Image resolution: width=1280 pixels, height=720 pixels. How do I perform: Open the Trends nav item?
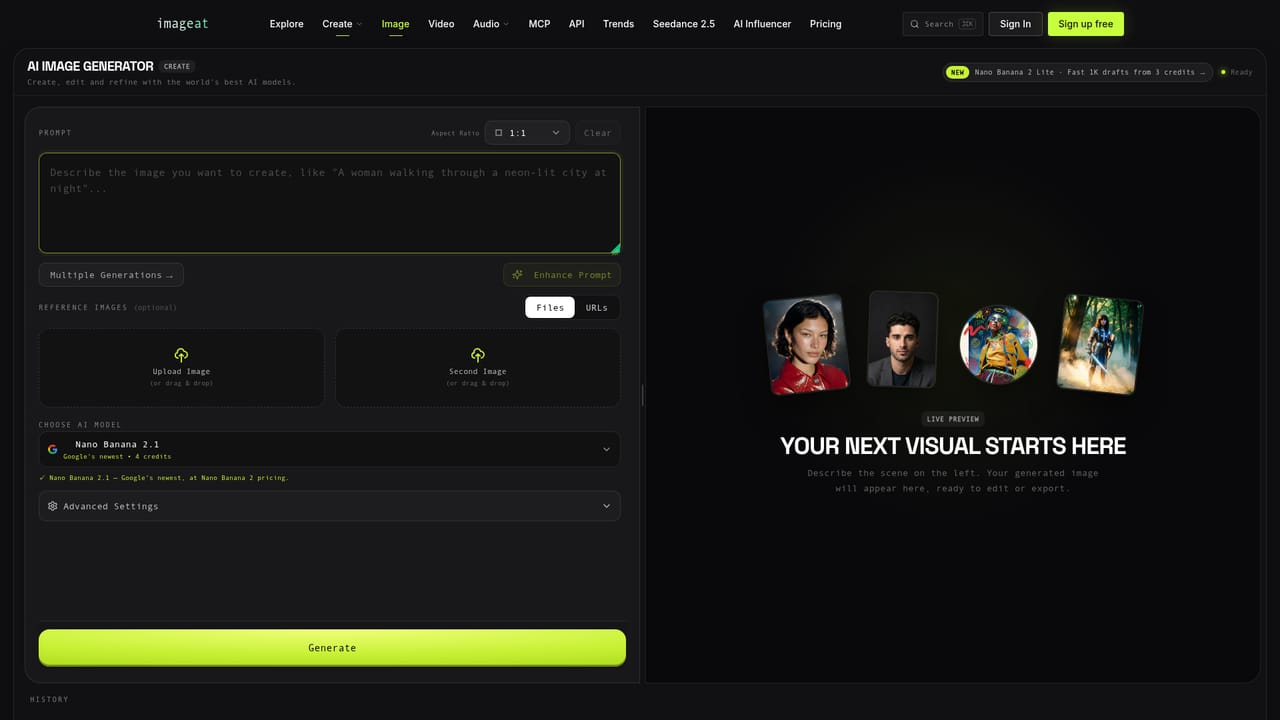click(x=618, y=24)
